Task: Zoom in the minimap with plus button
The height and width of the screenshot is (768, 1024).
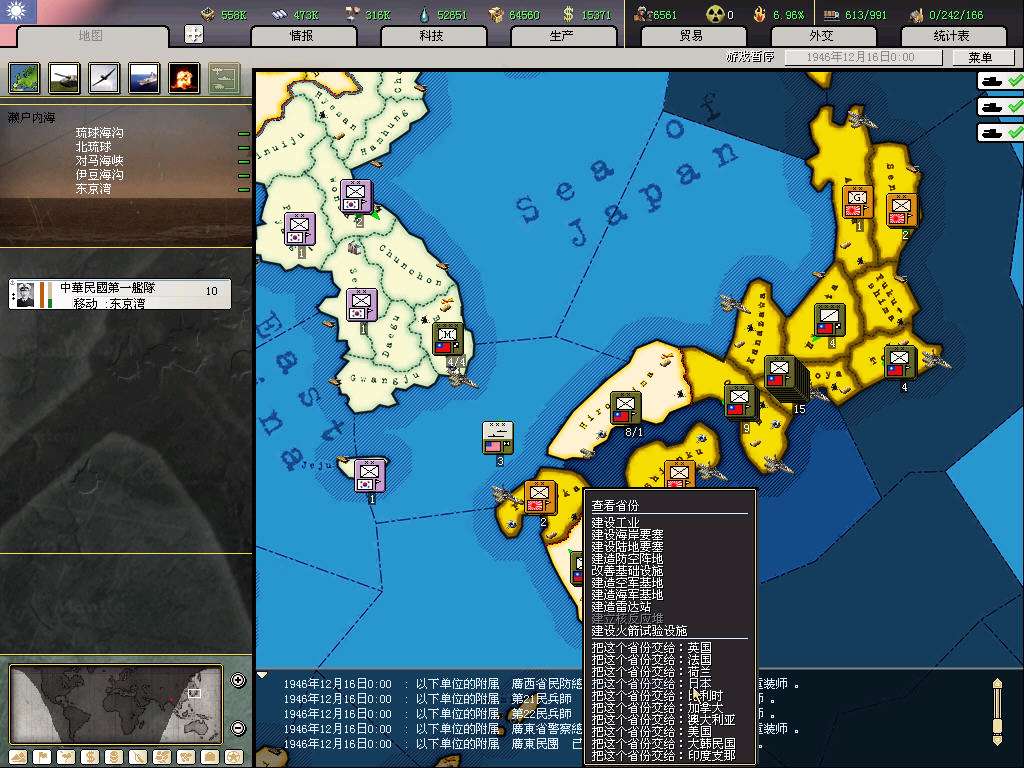Action: tap(238, 681)
